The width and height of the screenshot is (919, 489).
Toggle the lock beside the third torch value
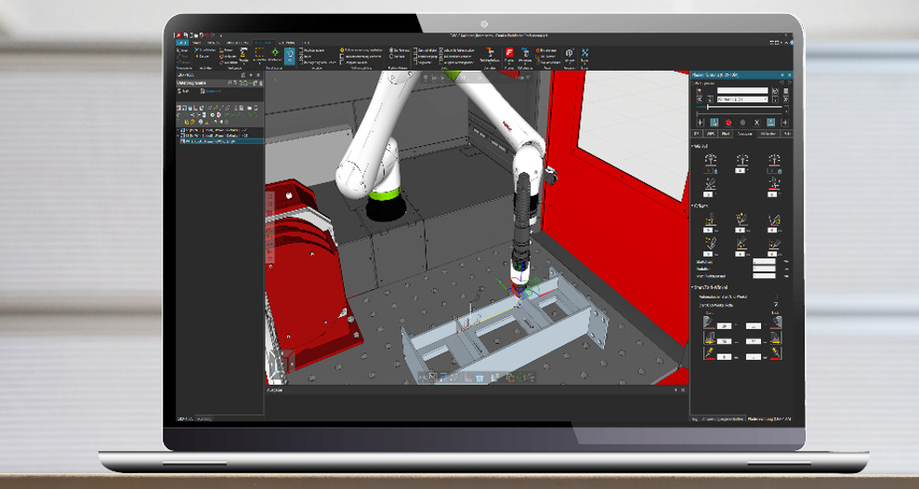(780, 171)
